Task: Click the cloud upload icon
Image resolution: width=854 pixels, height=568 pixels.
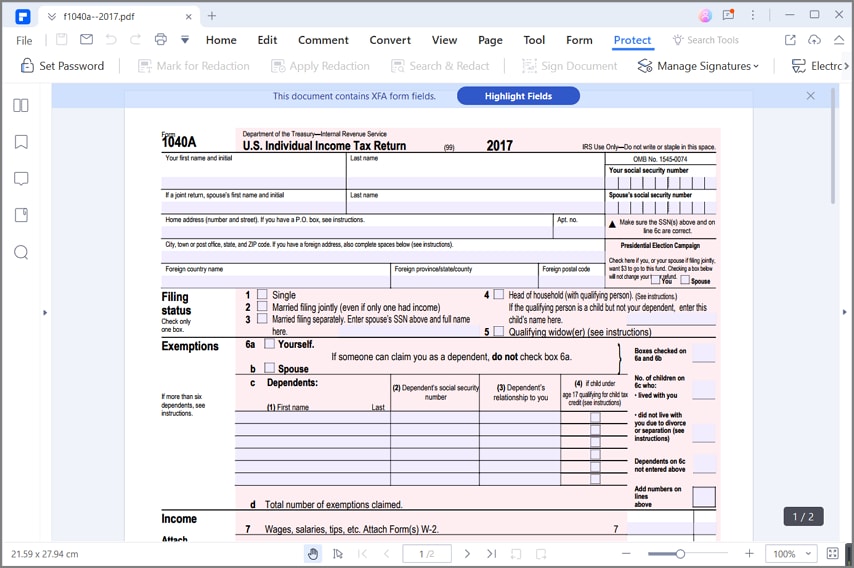Action: (x=814, y=40)
